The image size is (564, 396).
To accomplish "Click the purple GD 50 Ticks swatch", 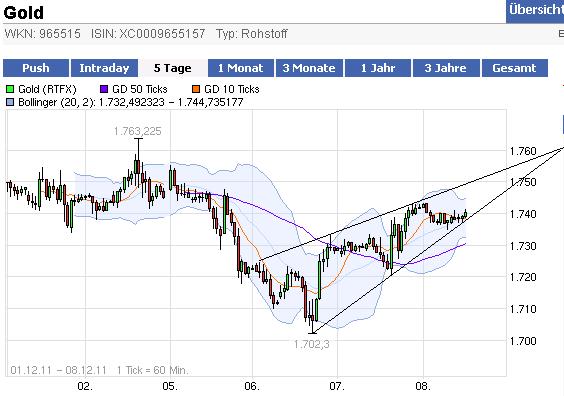I will coord(104,89).
